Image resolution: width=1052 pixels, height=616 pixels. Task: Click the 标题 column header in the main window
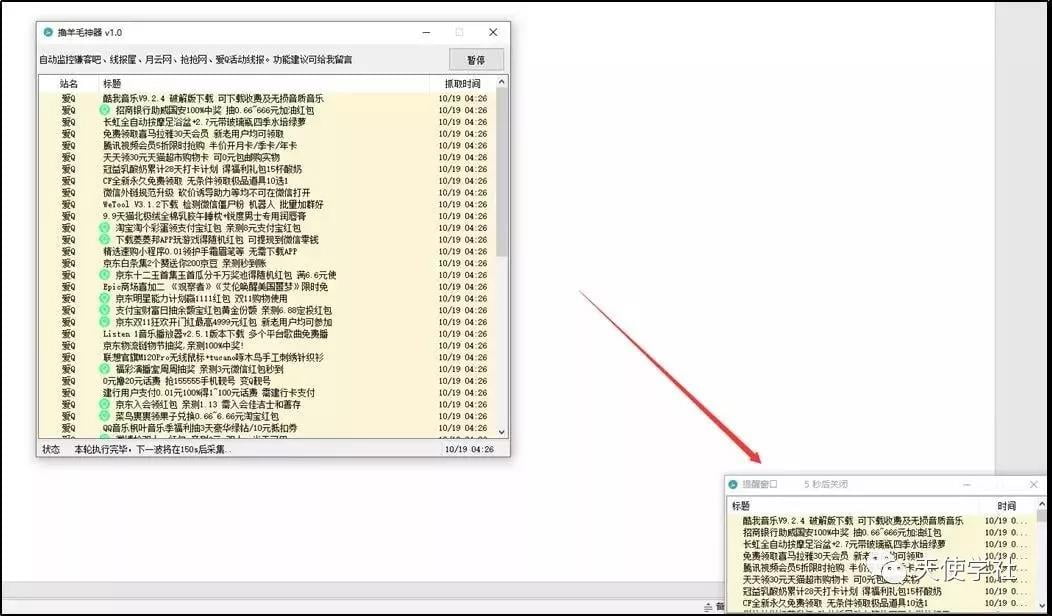click(x=264, y=84)
